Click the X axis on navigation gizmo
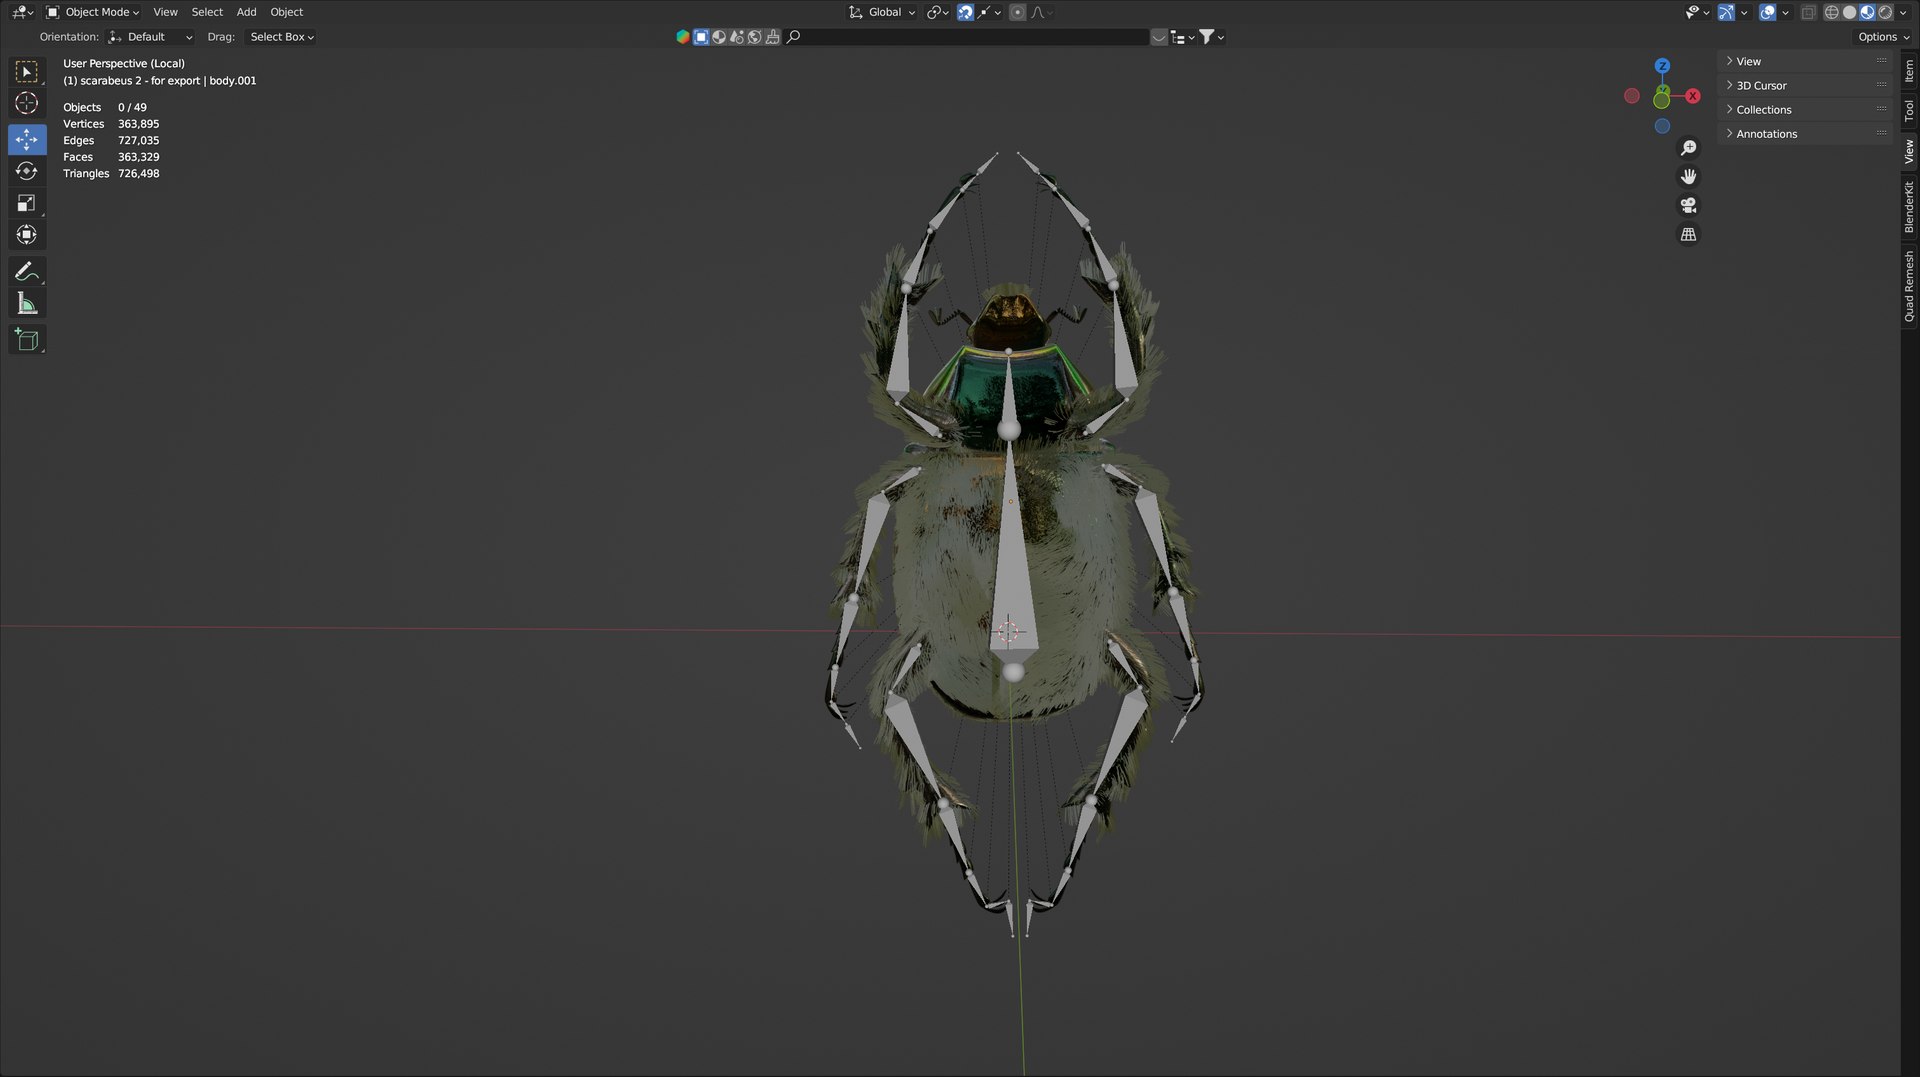 1693,96
